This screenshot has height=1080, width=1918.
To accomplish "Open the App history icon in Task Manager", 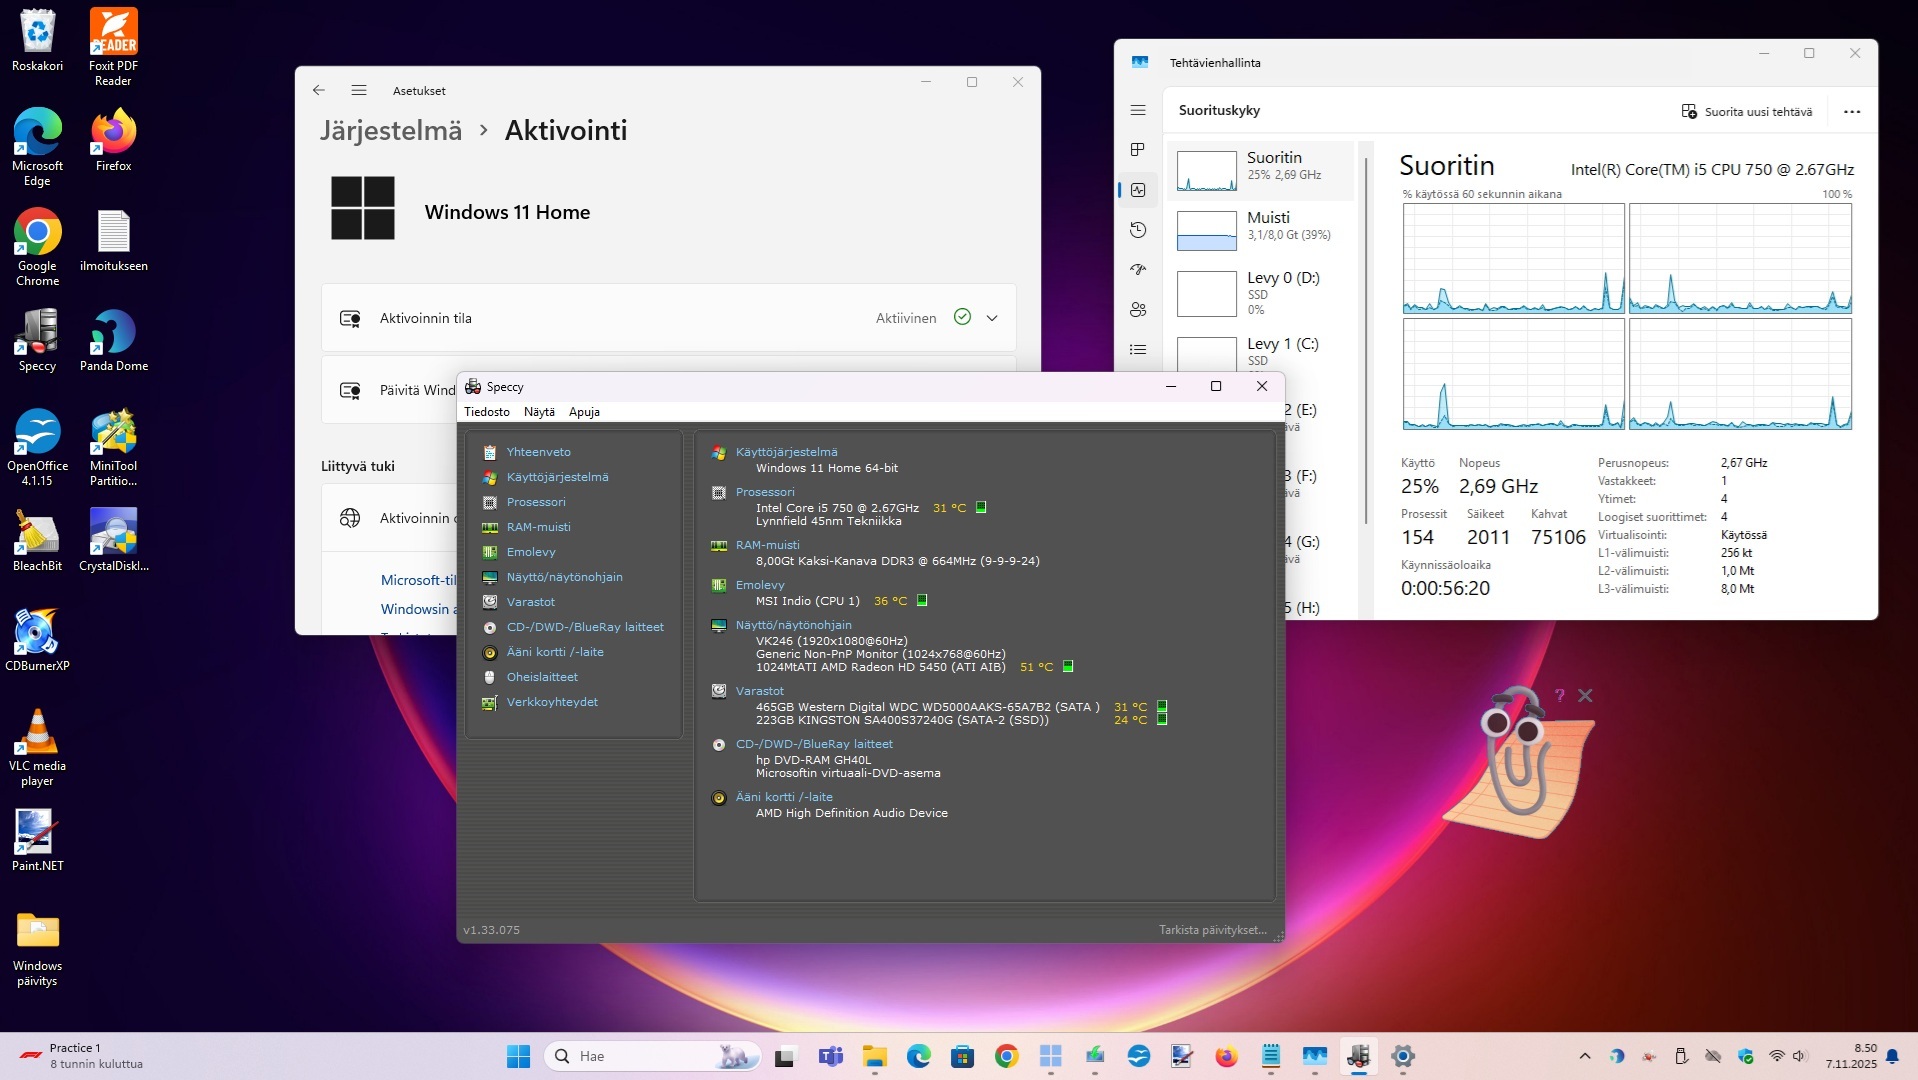I will tap(1138, 230).
